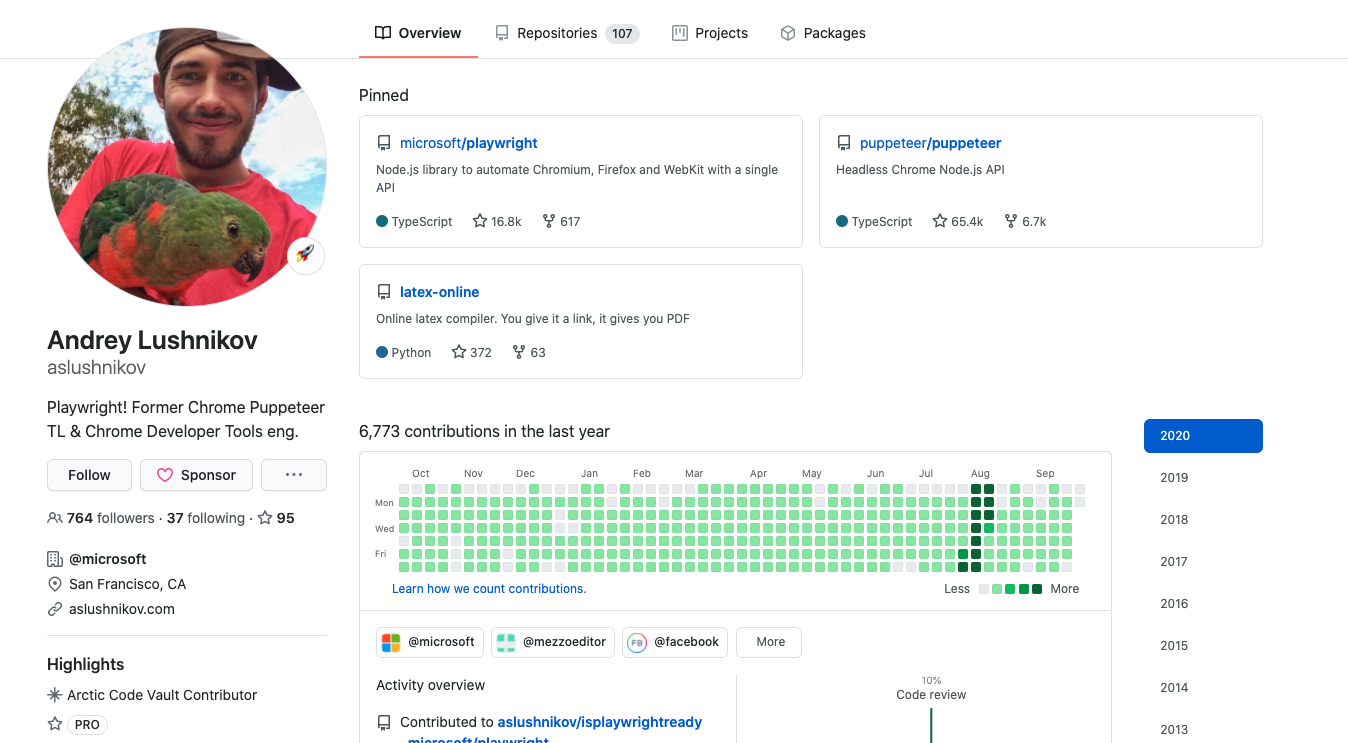The width and height of the screenshot is (1348, 743).
Task: Click the repo icon beside Repositories
Action: (502, 33)
